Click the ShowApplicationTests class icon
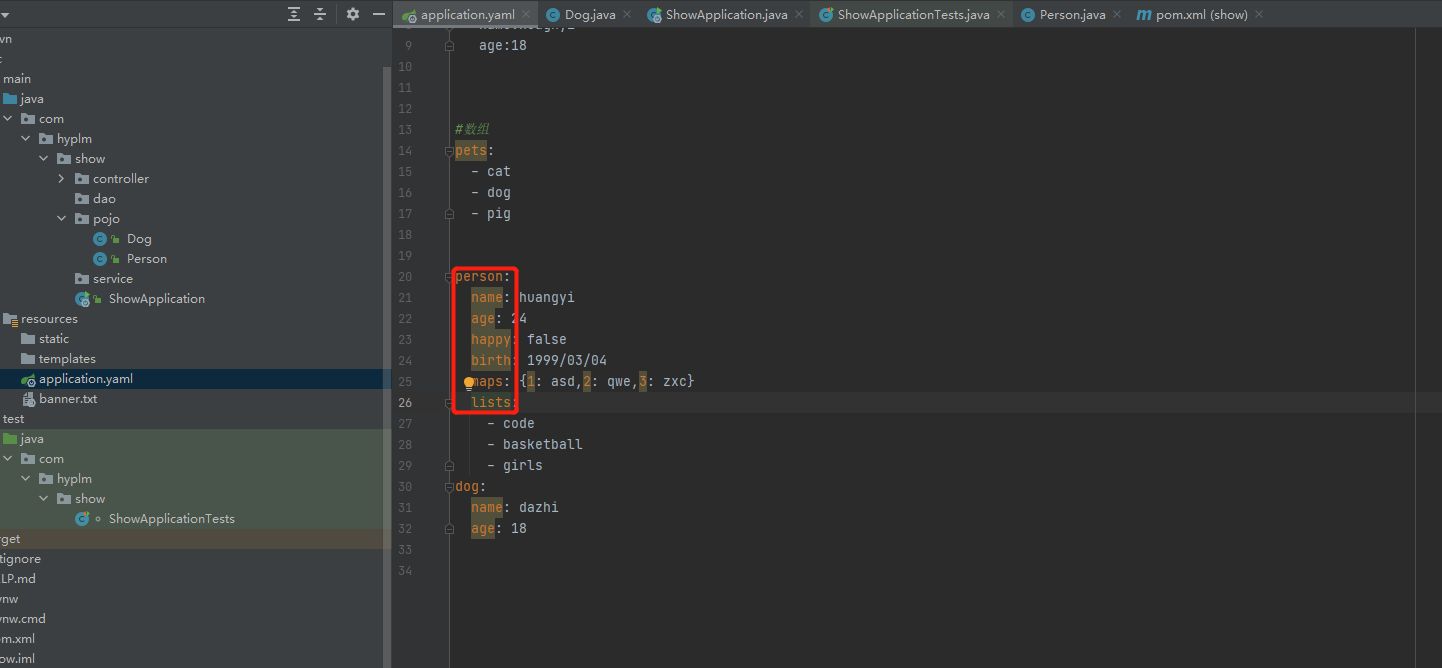Image resolution: width=1442 pixels, height=668 pixels. (x=84, y=518)
